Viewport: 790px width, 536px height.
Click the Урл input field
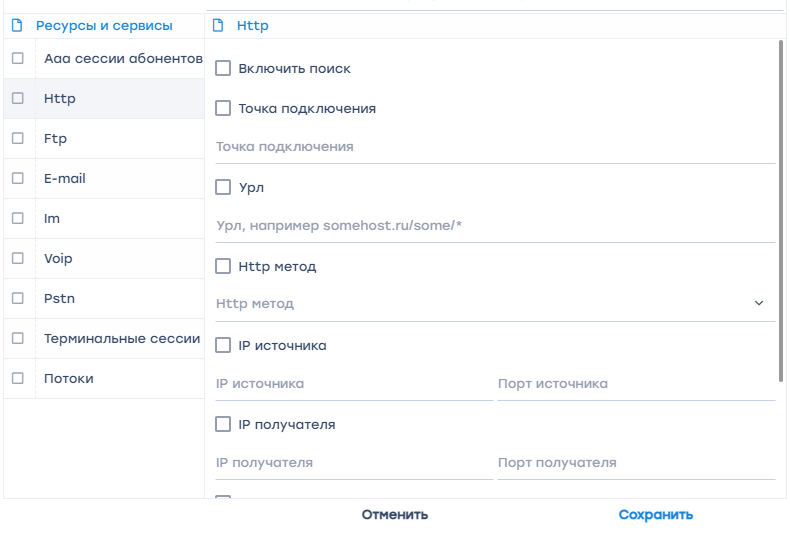495,226
